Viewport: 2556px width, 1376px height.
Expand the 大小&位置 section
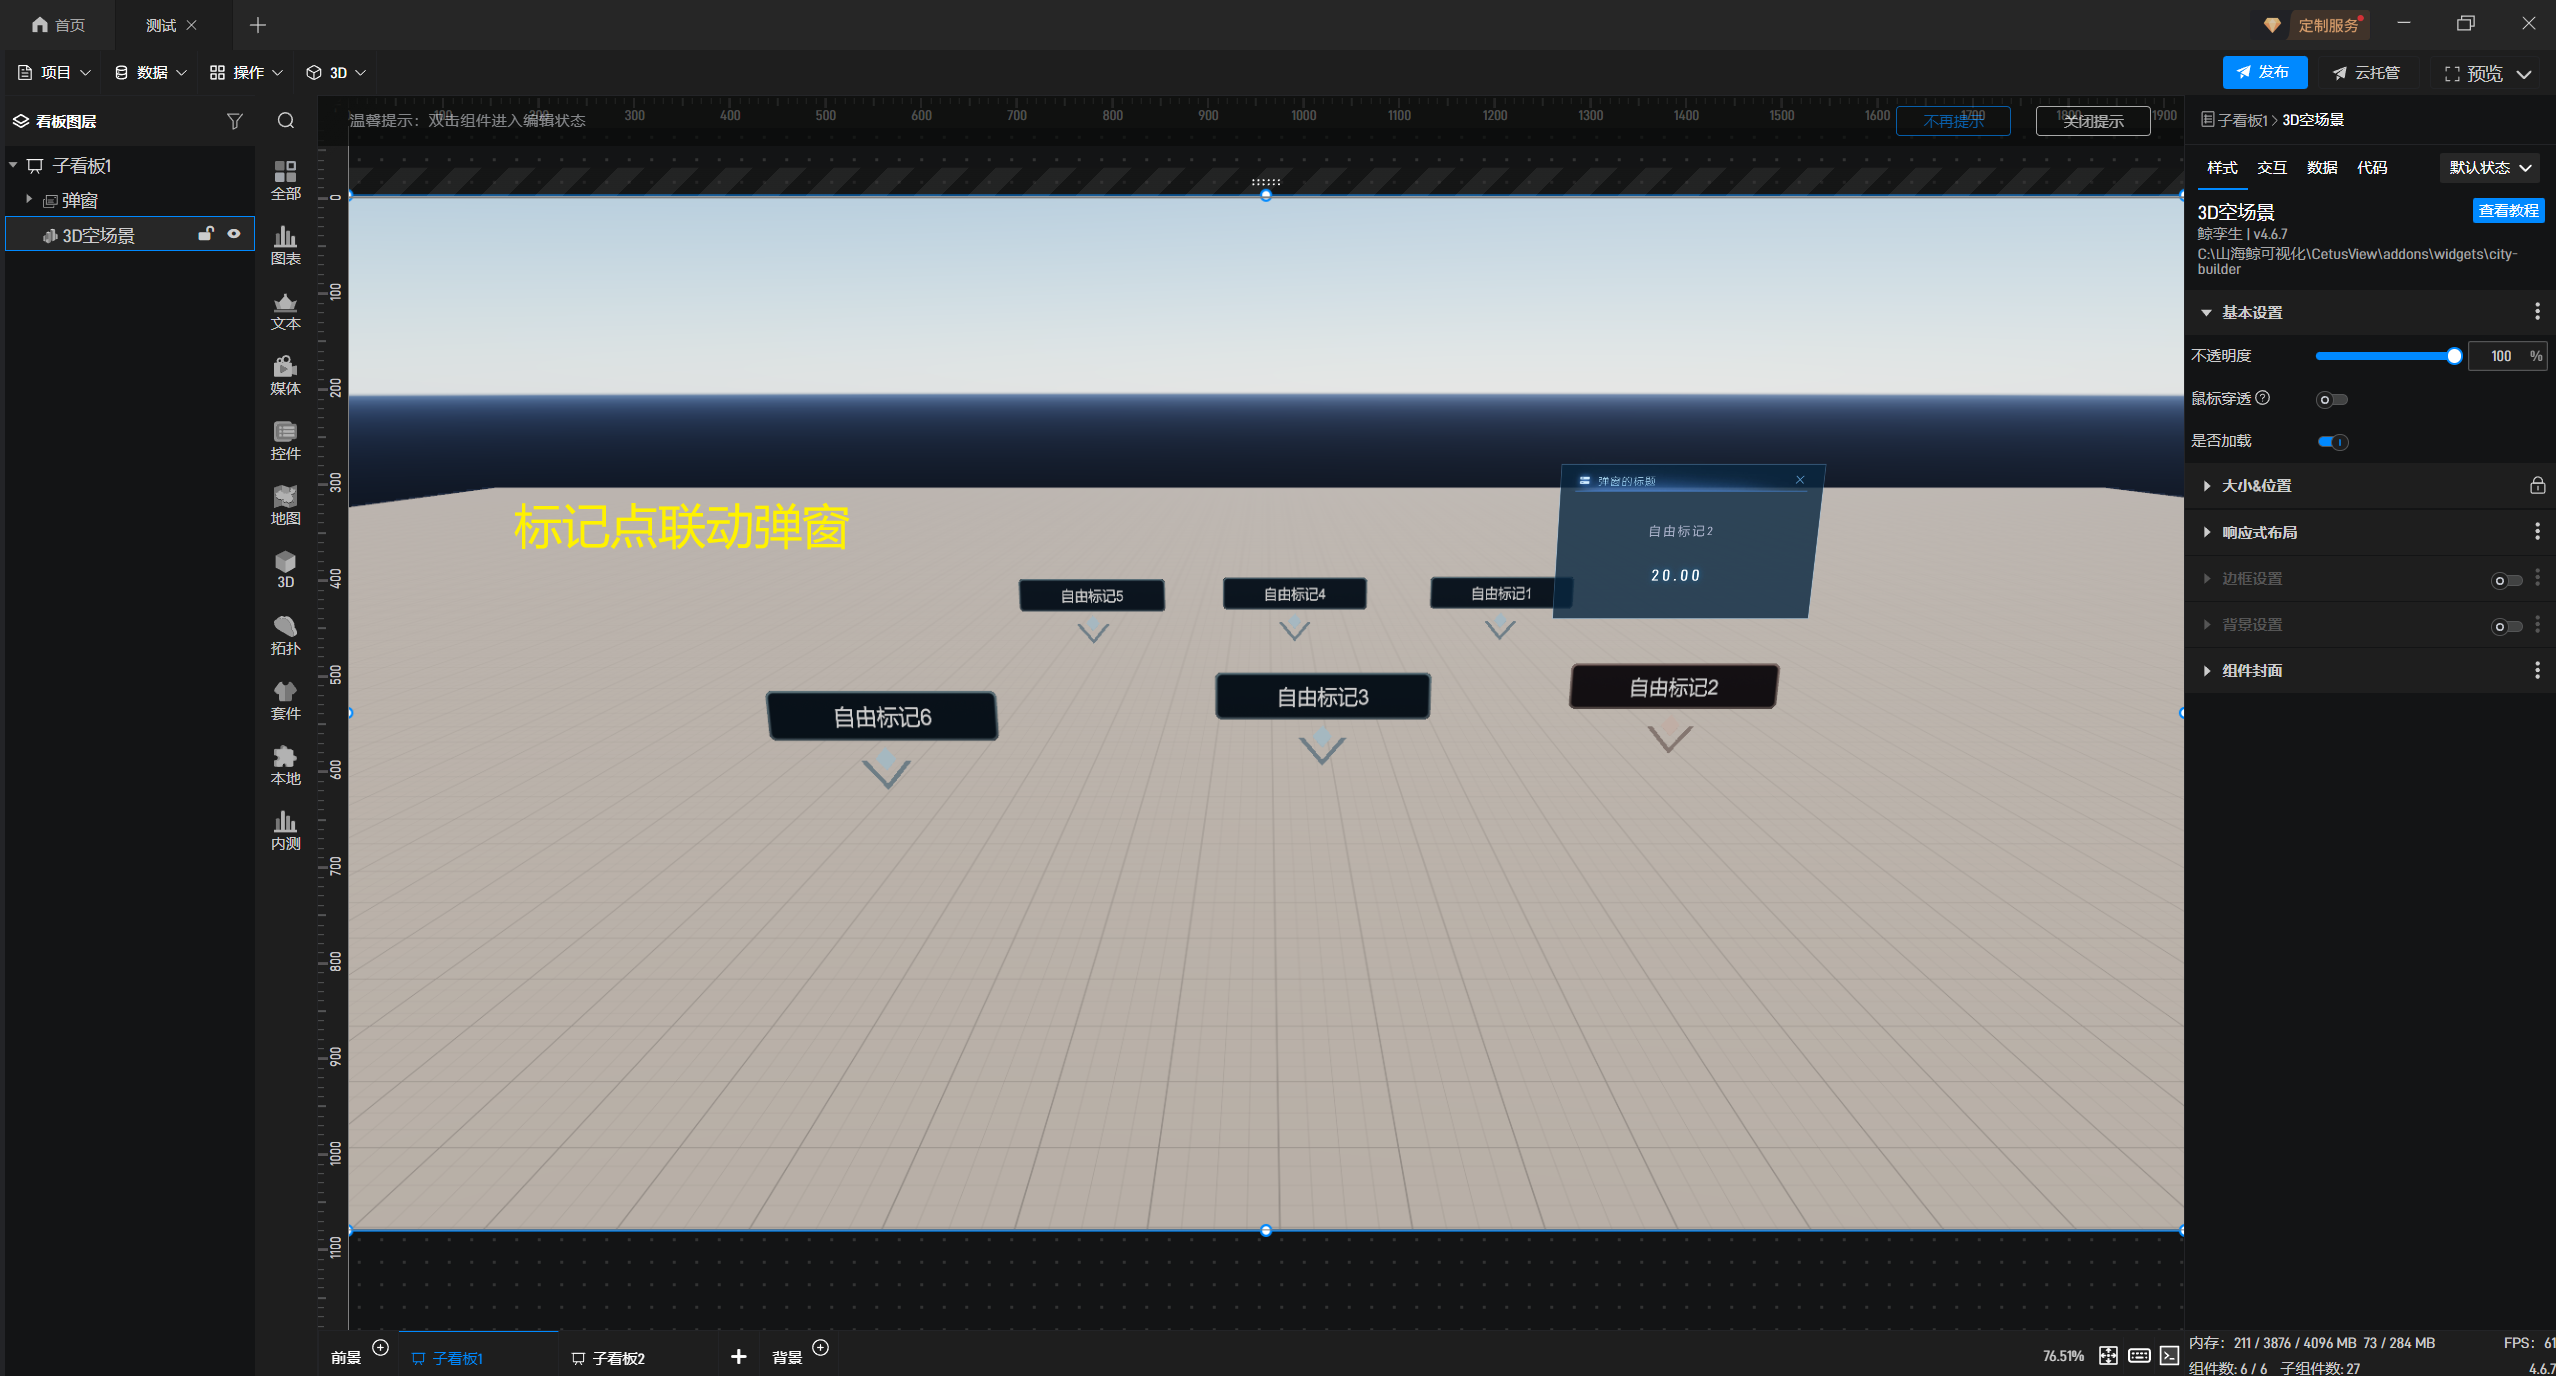pyautogui.click(x=2256, y=486)
